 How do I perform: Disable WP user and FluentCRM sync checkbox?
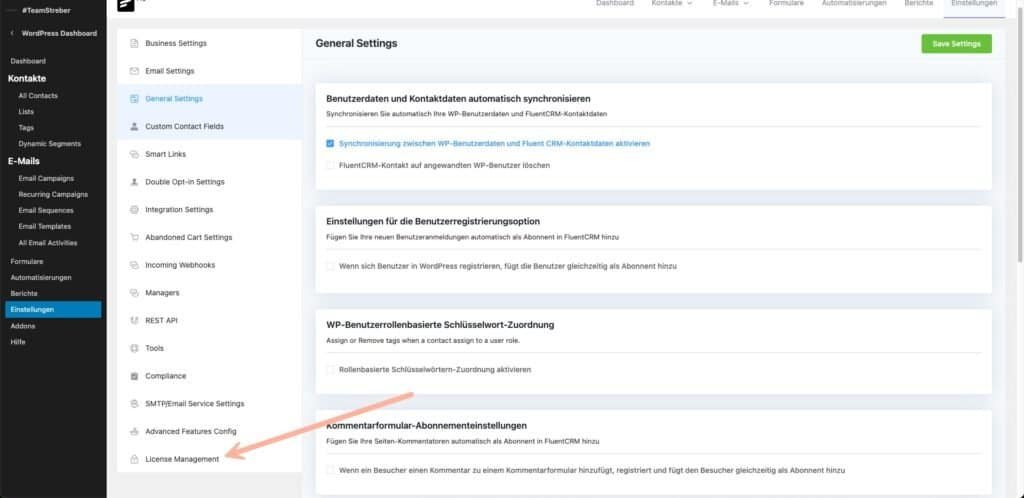click(x=331, y=144)
